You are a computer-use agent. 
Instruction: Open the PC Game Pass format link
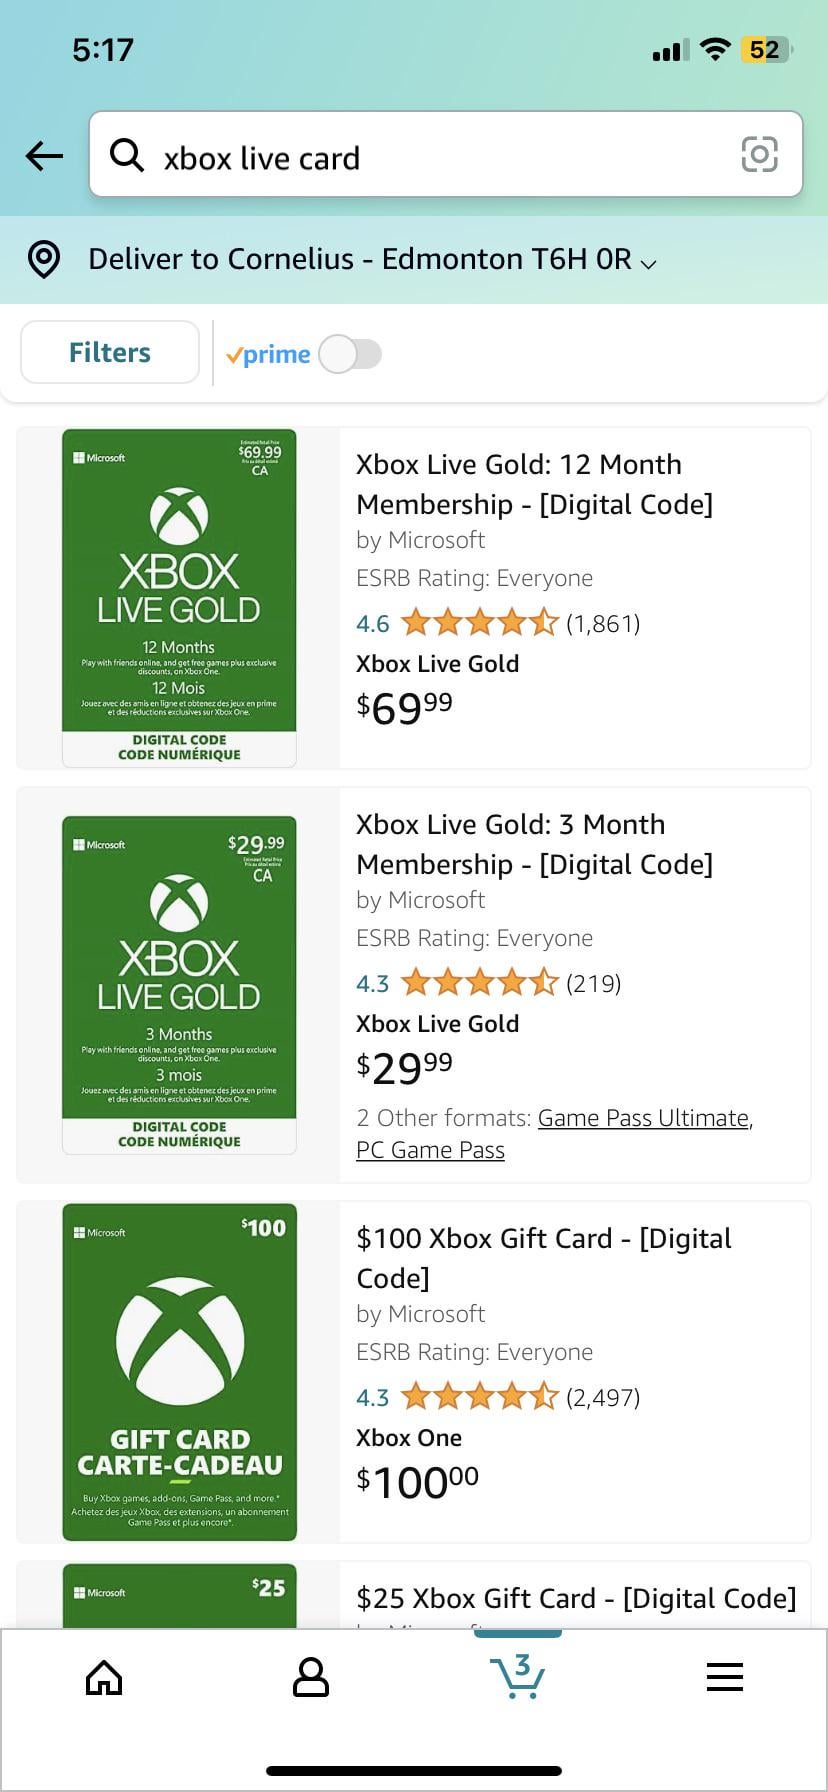point(430,1150)
